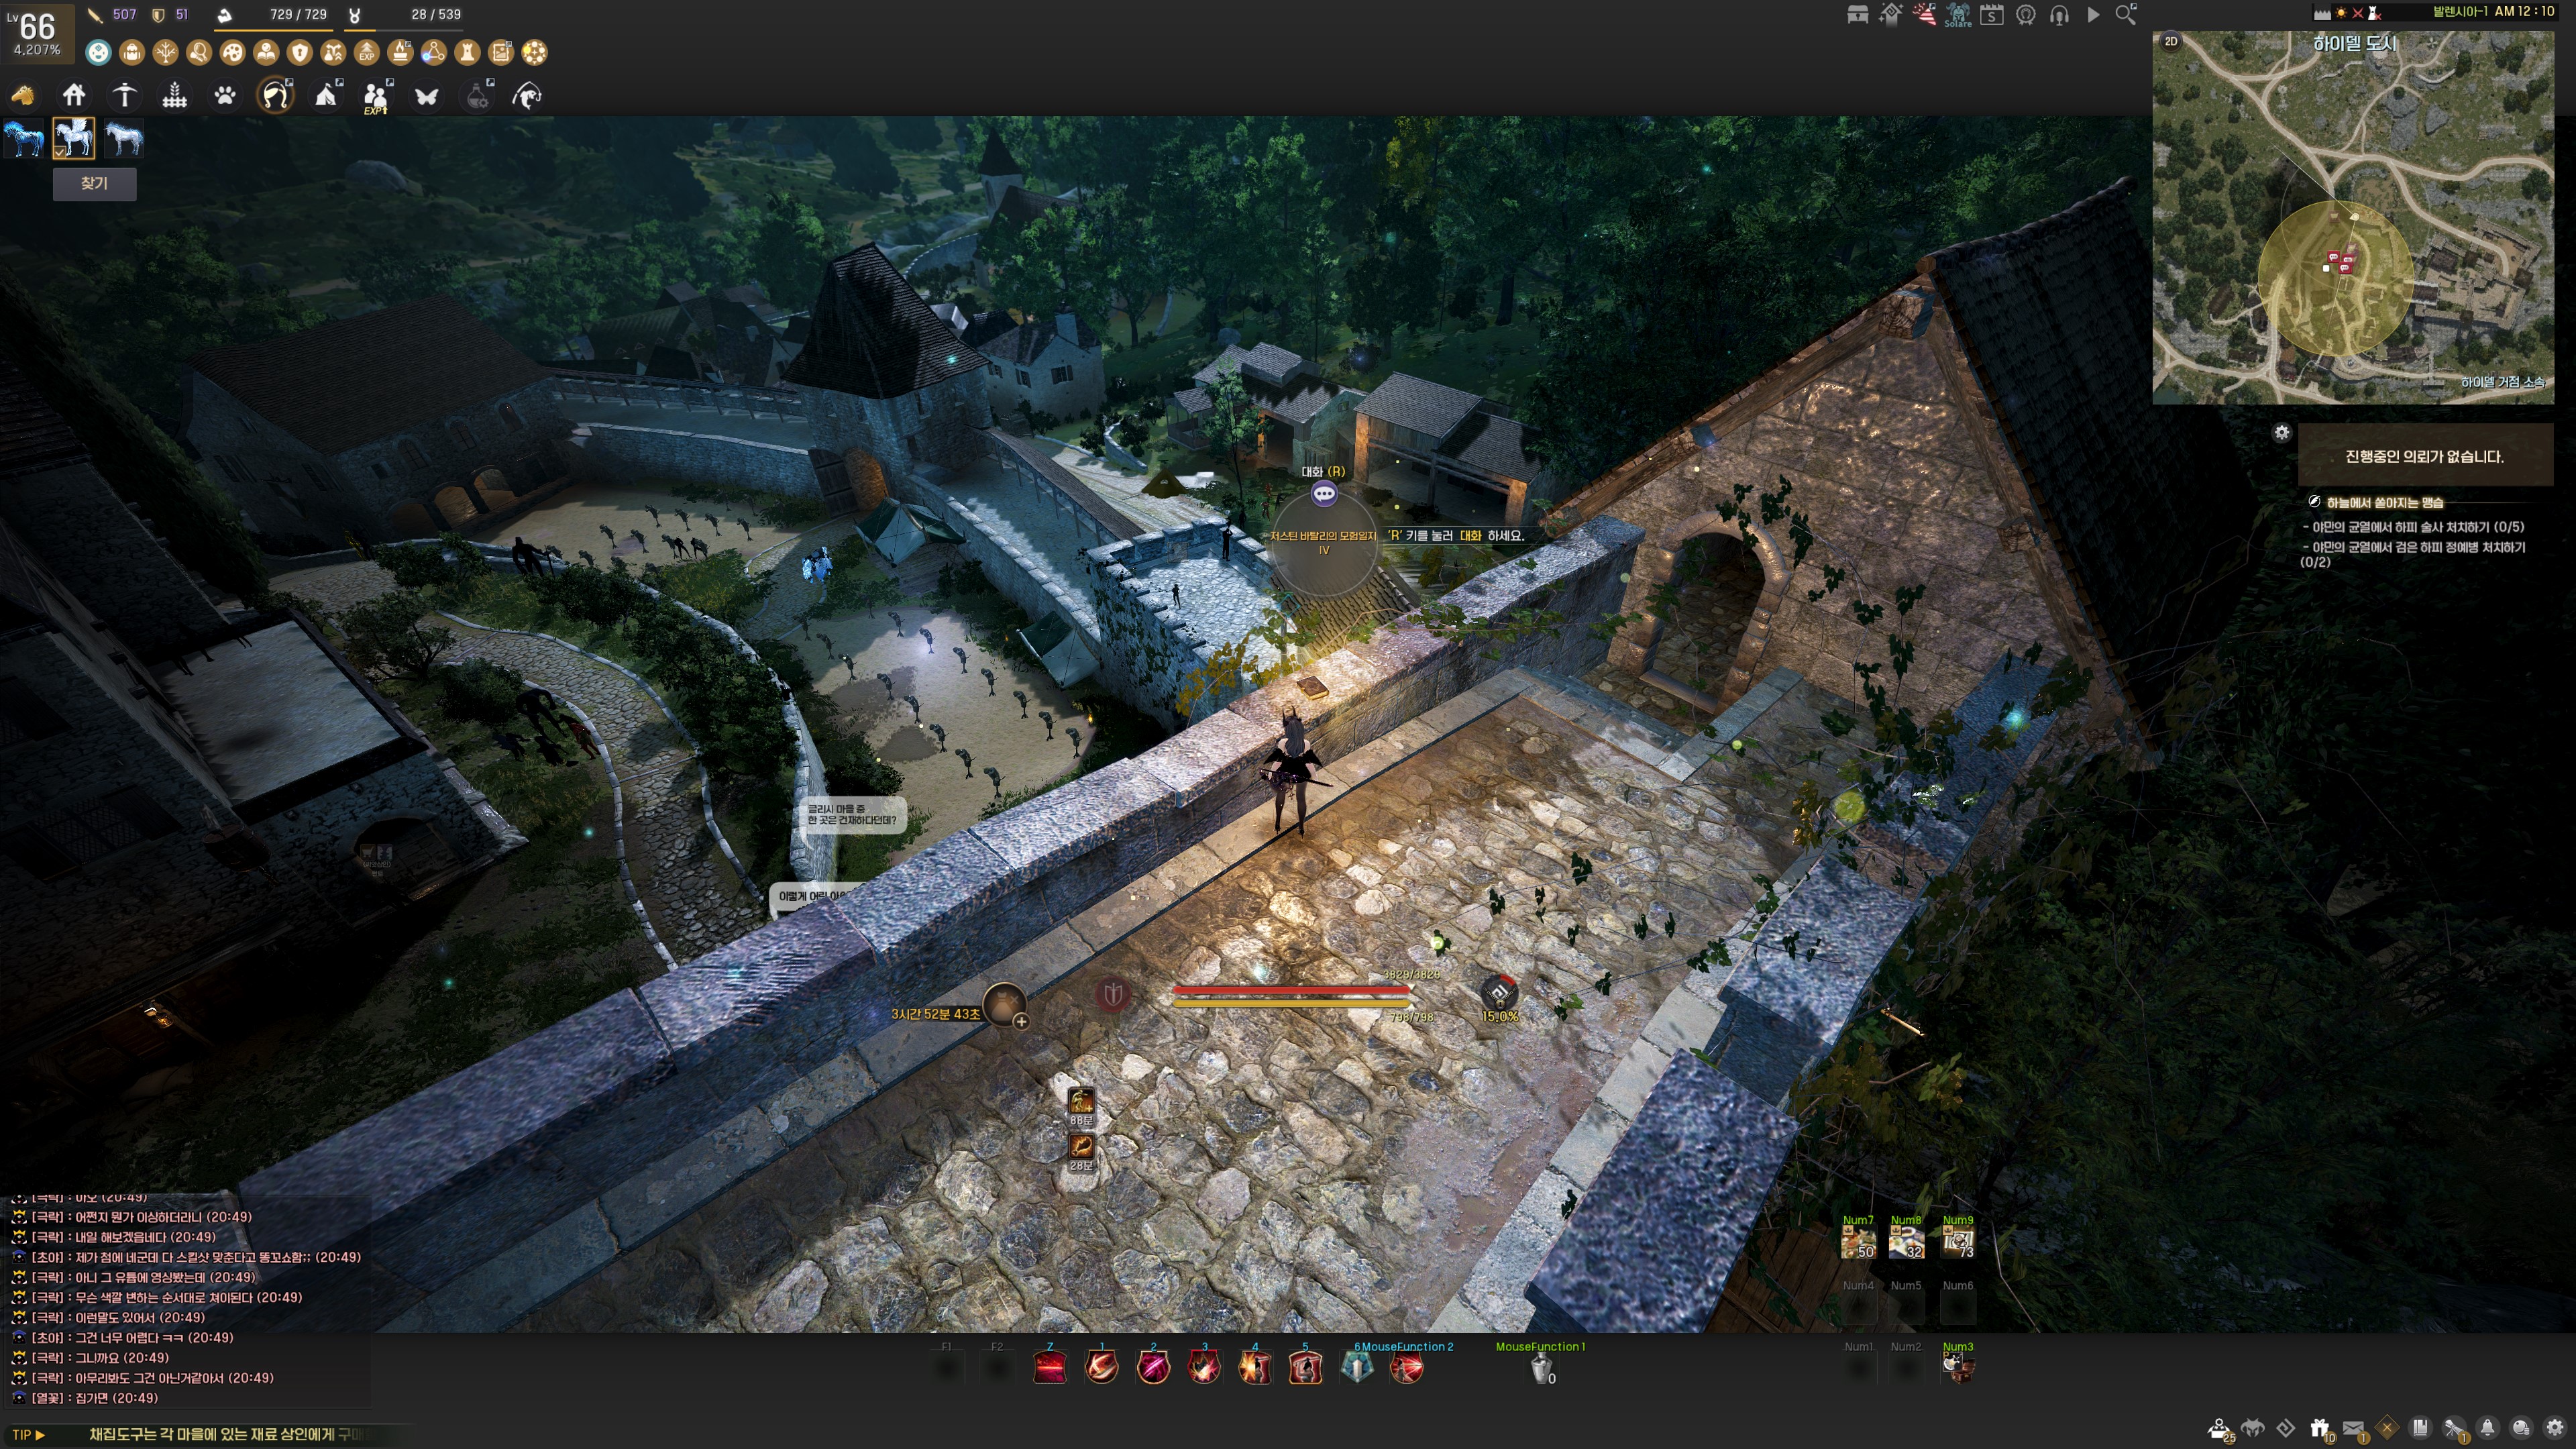The width and height of the screenshot is (2576, 1449).
Task: Open the pickaxe worker icon
Action: (124, 96)
